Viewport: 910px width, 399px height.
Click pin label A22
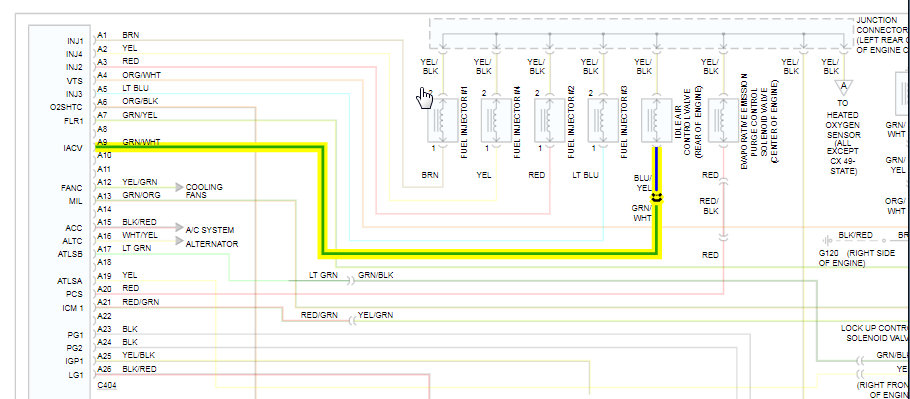pyautogui.click(x=104, y=316)
